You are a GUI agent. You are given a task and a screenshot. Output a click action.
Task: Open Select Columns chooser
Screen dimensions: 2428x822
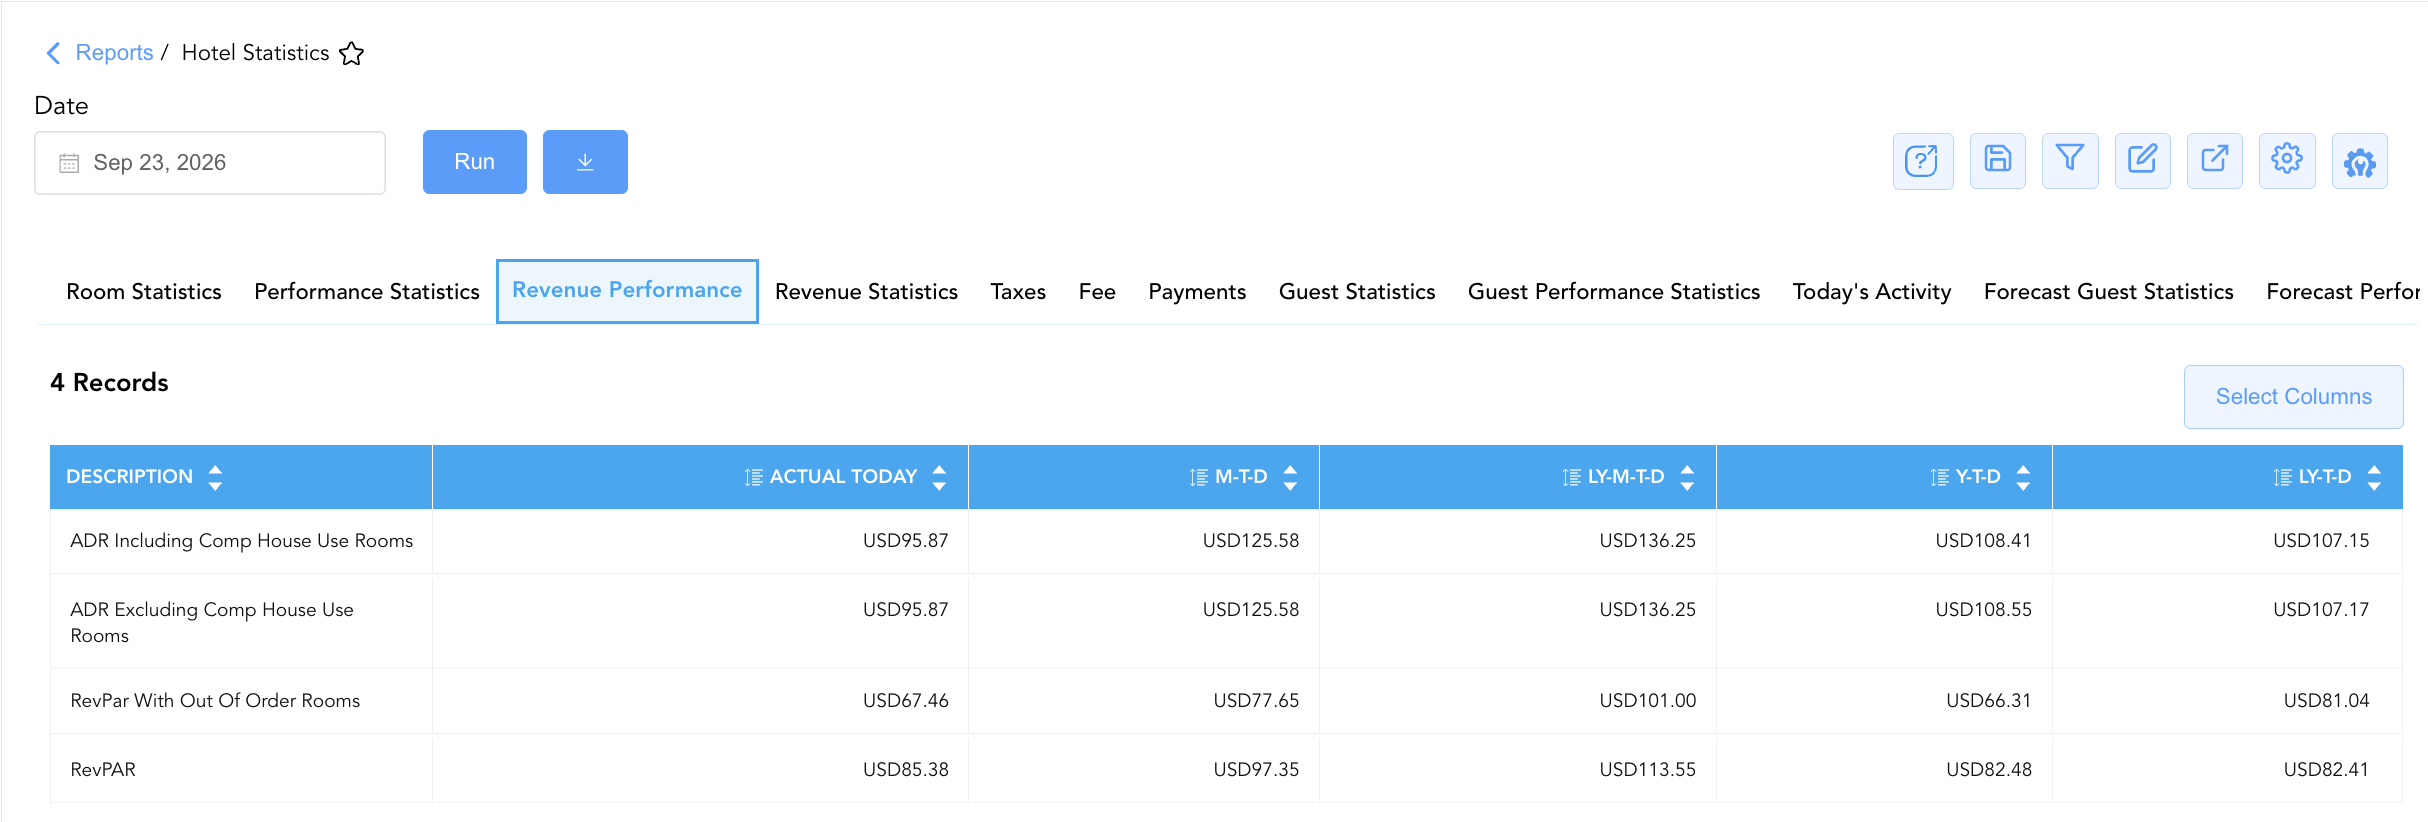[2293, 397]
